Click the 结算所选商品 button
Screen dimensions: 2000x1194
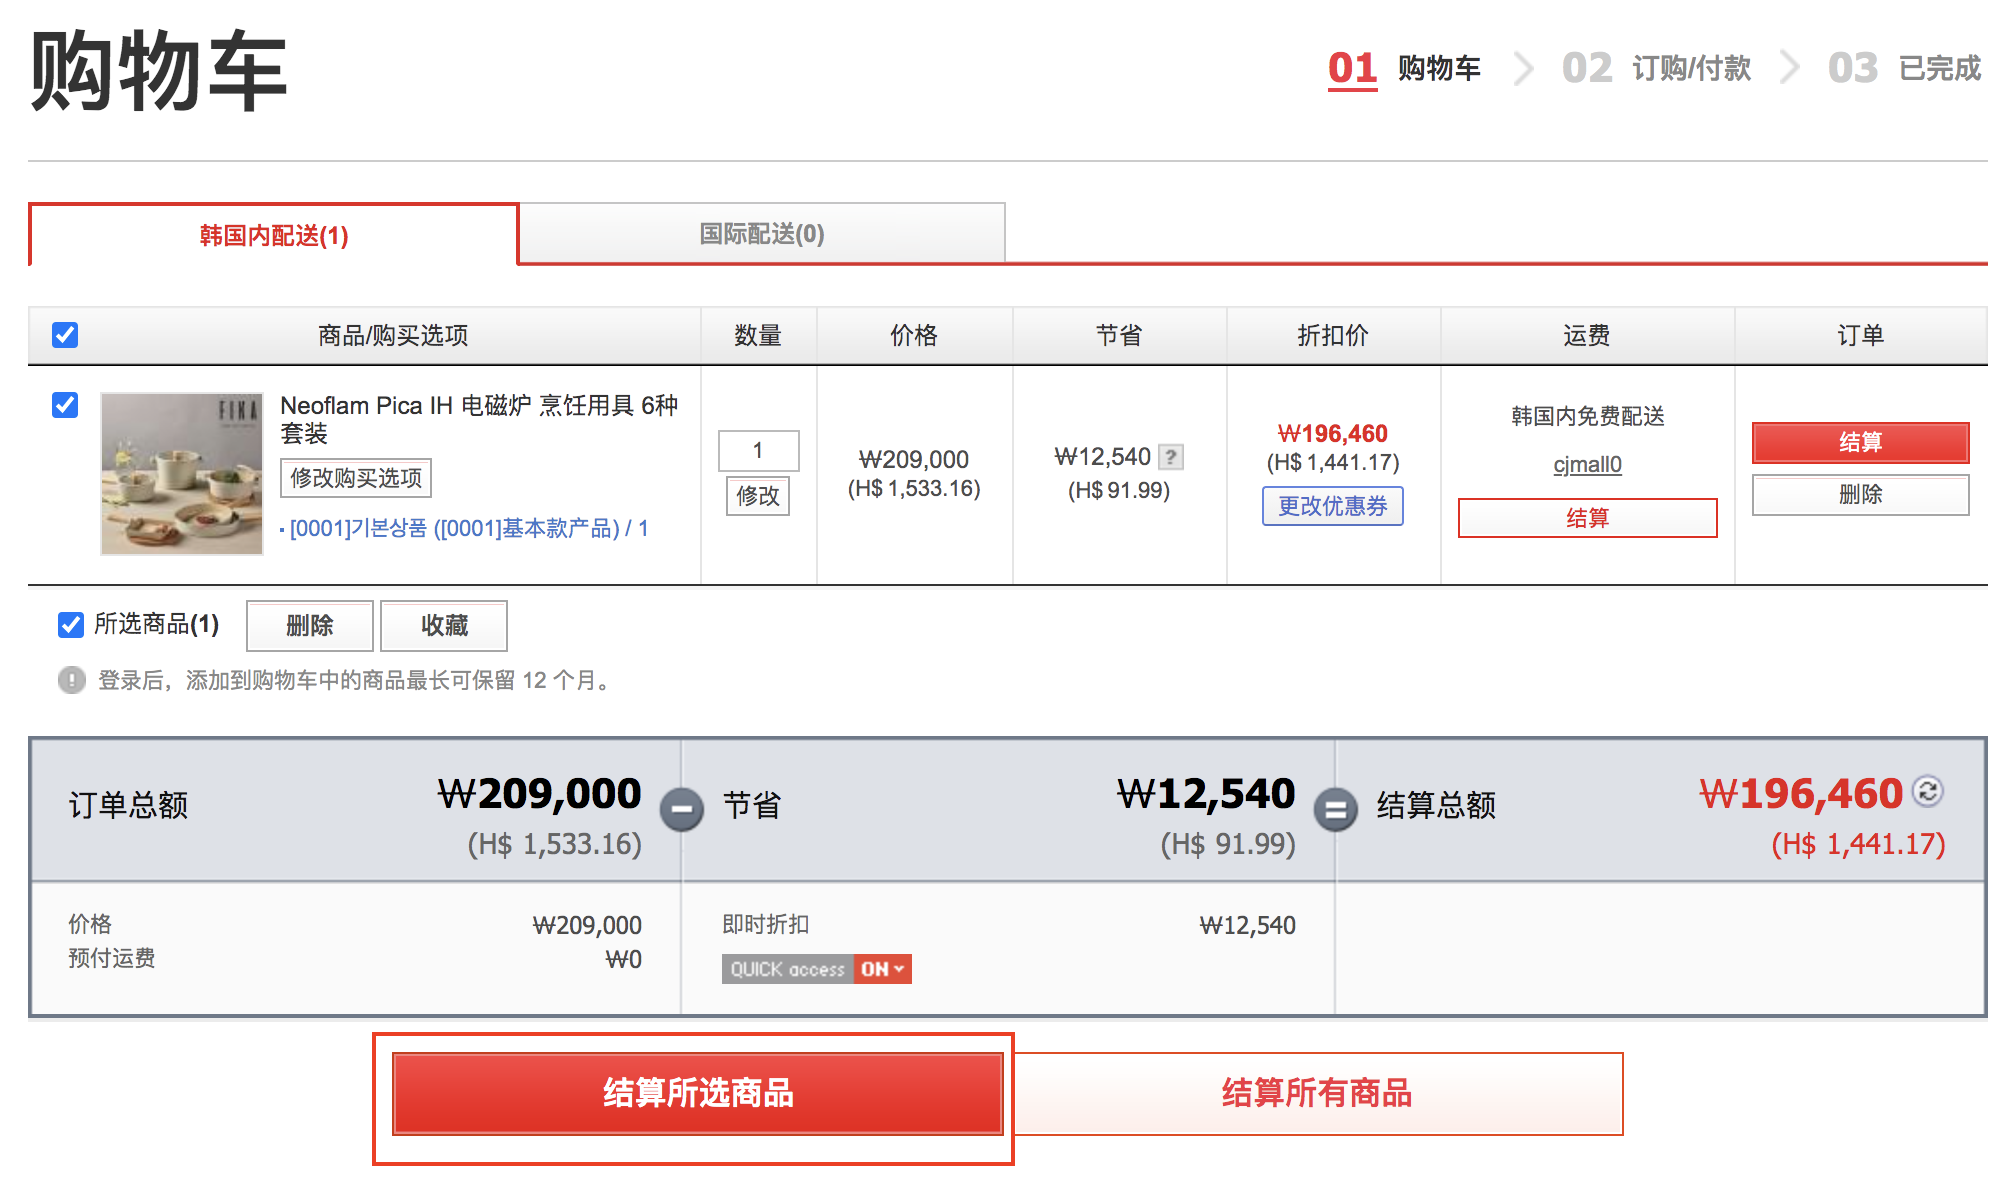tap(697, 1093)
